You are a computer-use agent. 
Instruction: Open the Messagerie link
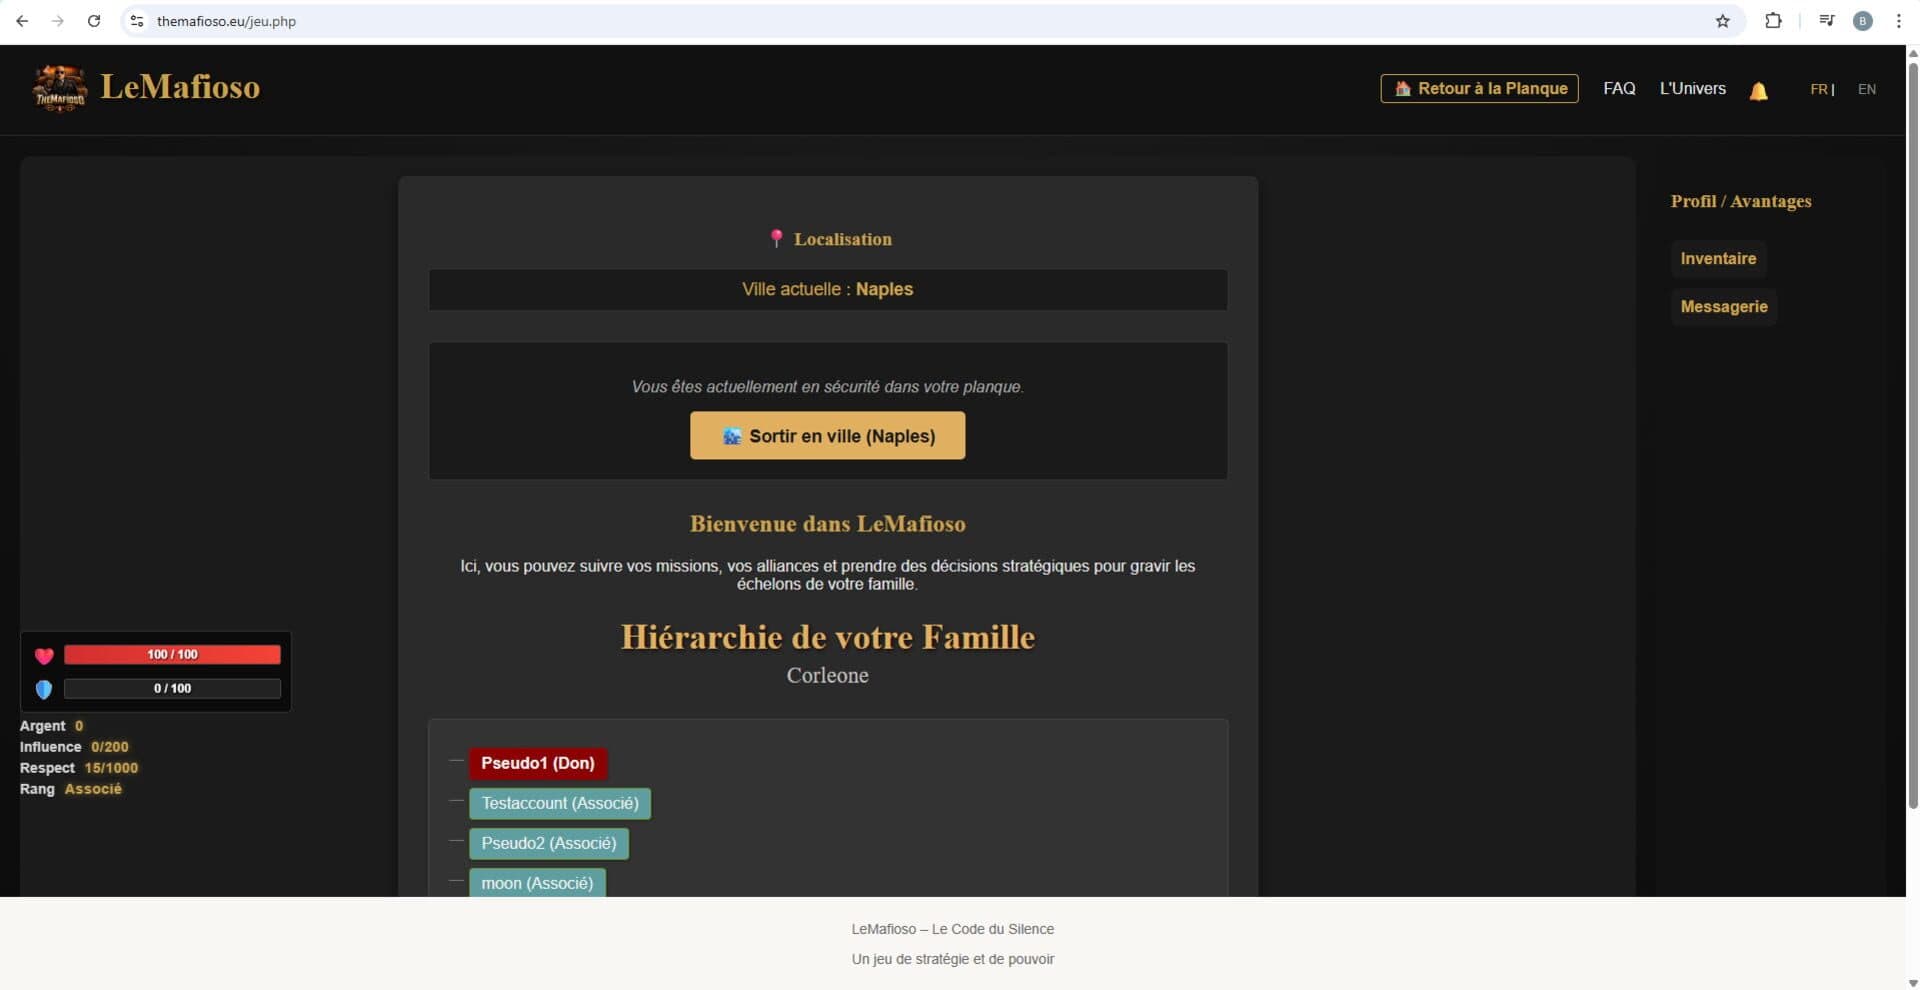coord(1723,306)
